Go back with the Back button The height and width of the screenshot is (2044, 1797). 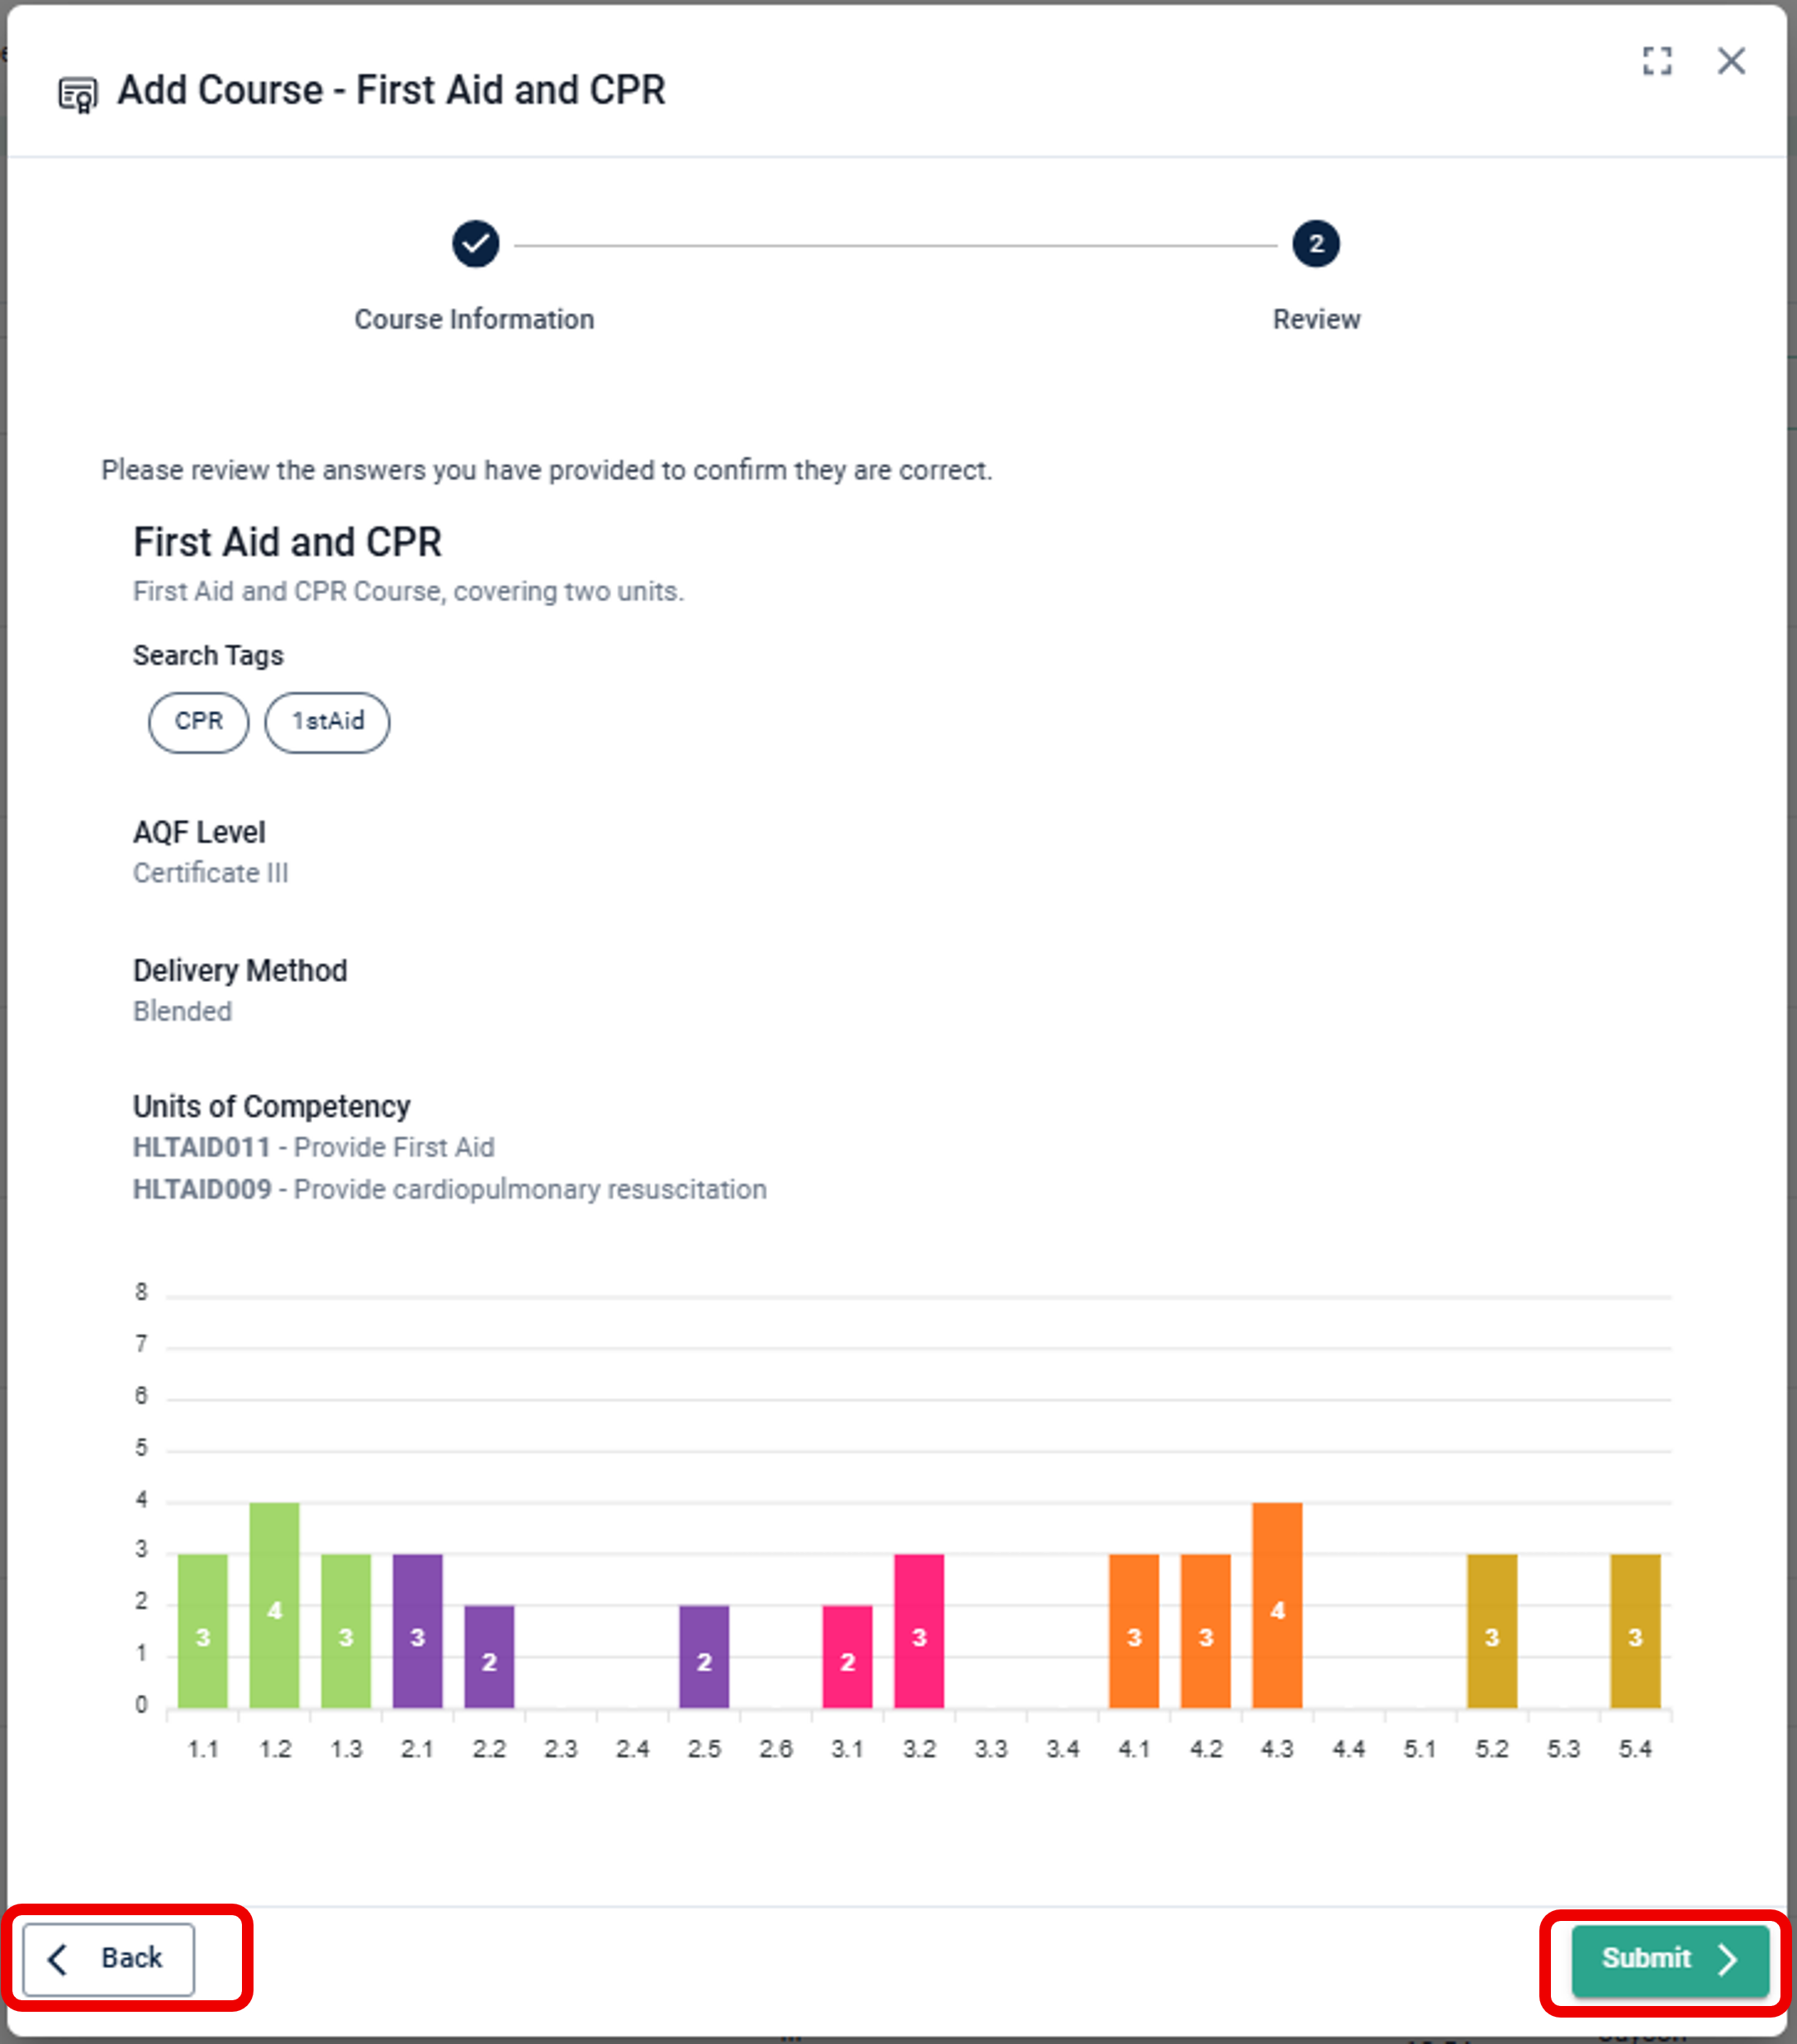(x=109, y=1958)
